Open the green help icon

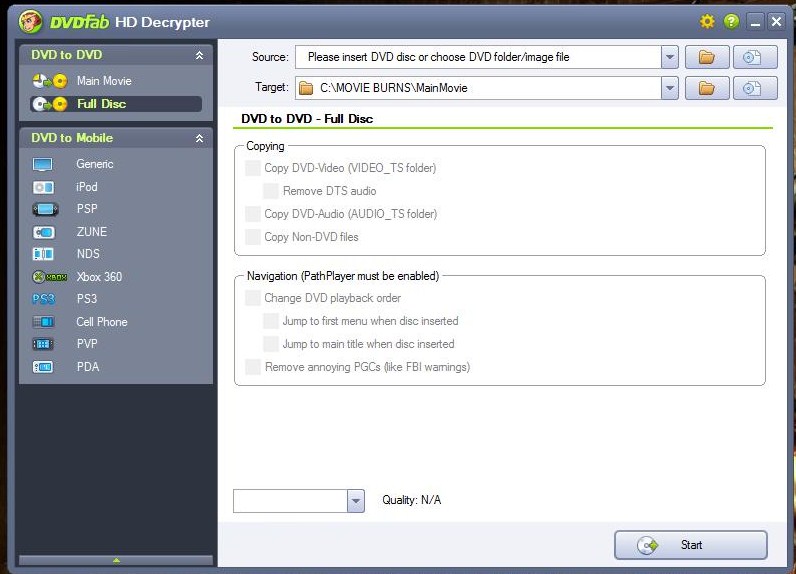(731, 21)
